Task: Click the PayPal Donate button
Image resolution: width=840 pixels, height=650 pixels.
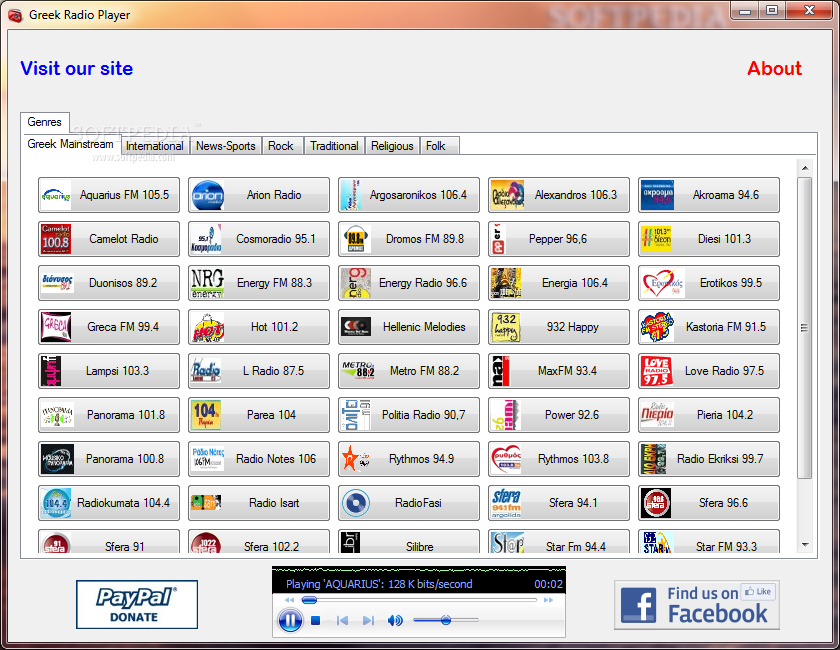Action: (137, 604)
